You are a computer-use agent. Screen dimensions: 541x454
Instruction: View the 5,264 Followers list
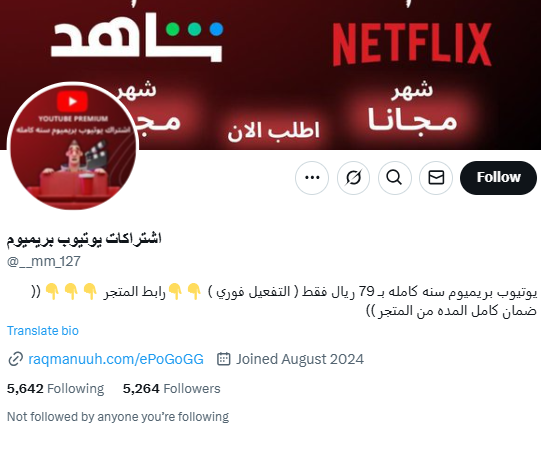pos(171,388)
